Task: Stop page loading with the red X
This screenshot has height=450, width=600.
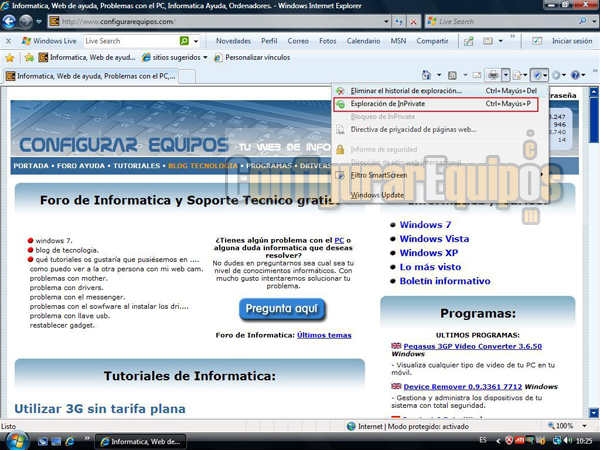Action: (x=414, y=22)
